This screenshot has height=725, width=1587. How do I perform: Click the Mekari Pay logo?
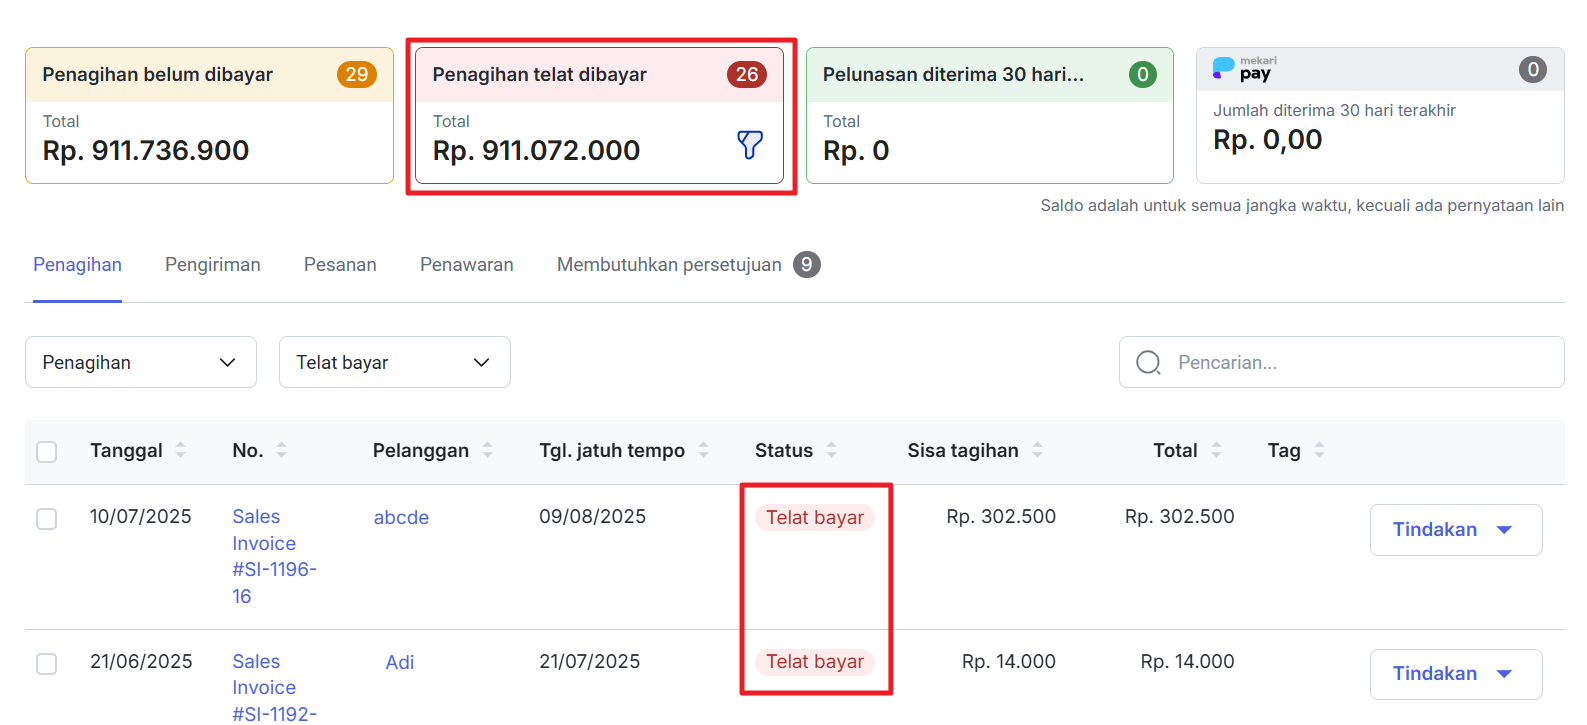[1245, 69]
